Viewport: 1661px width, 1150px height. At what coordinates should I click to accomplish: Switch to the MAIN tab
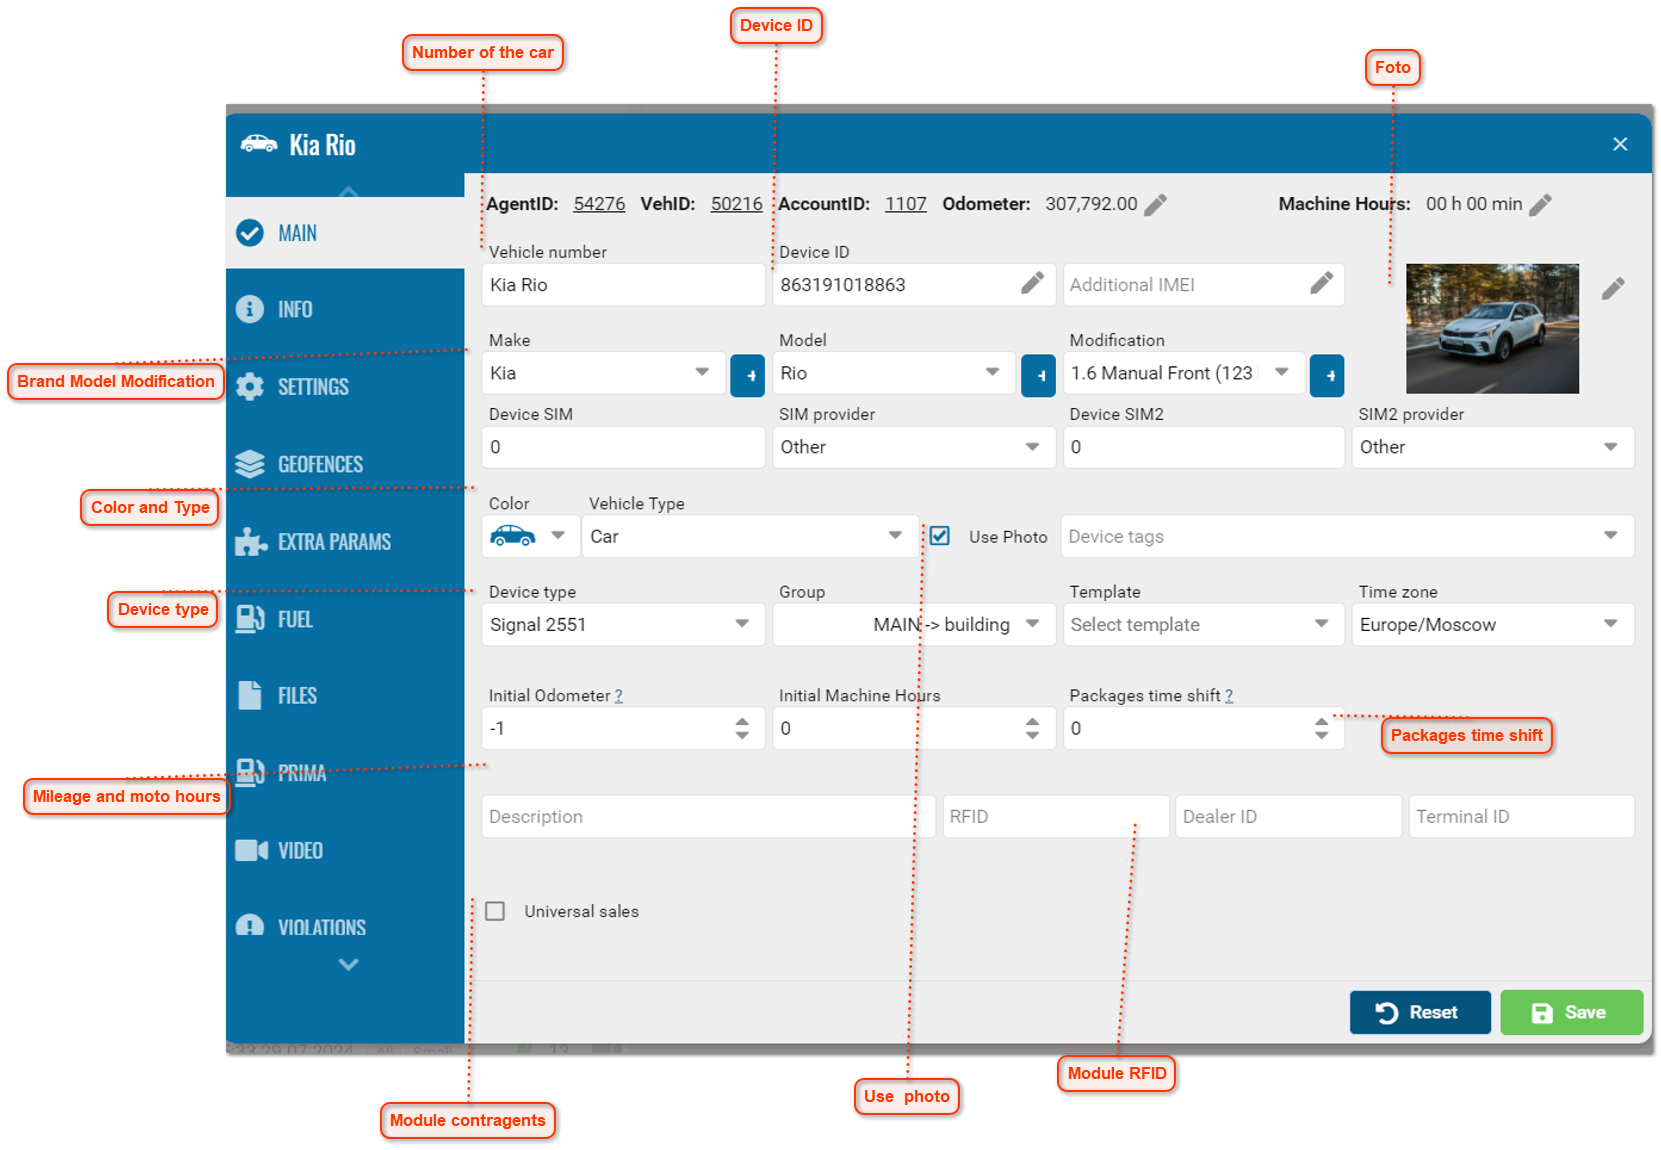click(345, 233)
